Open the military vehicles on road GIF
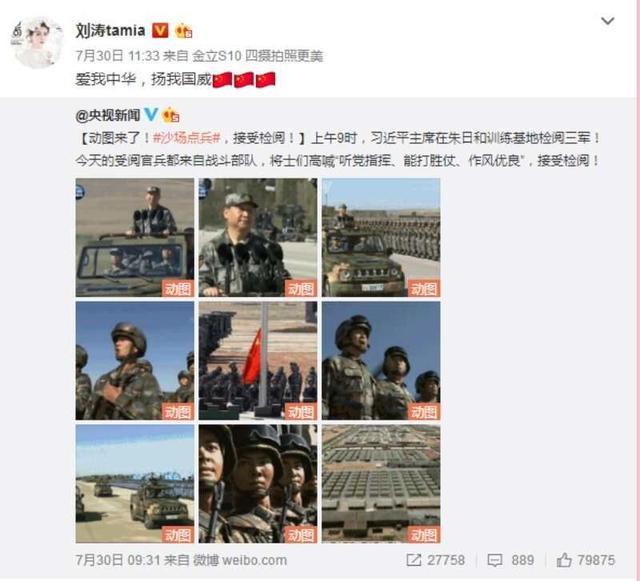This screenshot has height=581, width=640. [135, 484]
